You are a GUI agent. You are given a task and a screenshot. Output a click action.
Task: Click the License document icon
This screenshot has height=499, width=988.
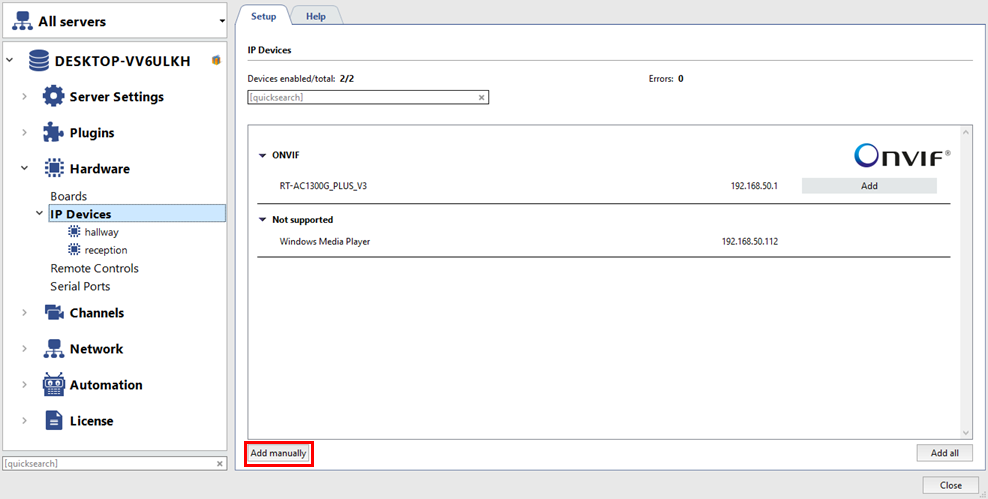pyautogui.click(x=53, y=421)
